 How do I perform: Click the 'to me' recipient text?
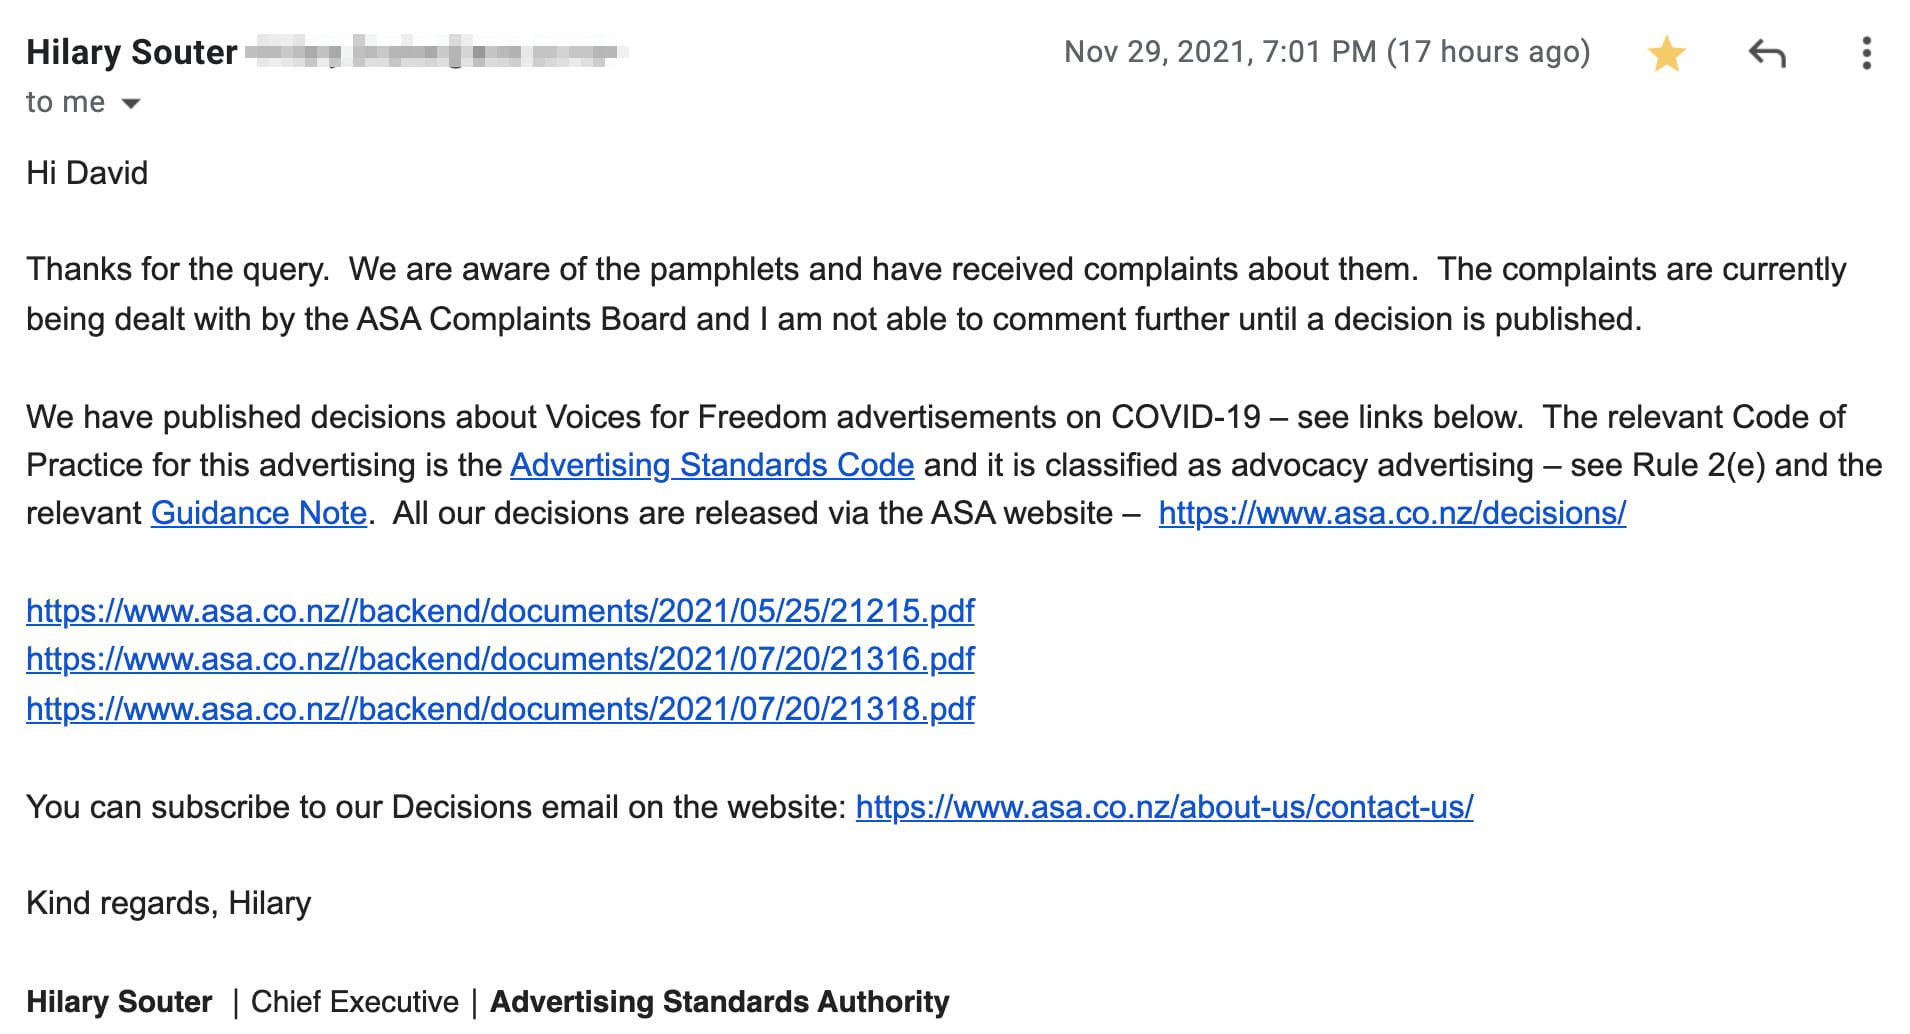click(65, 102)
